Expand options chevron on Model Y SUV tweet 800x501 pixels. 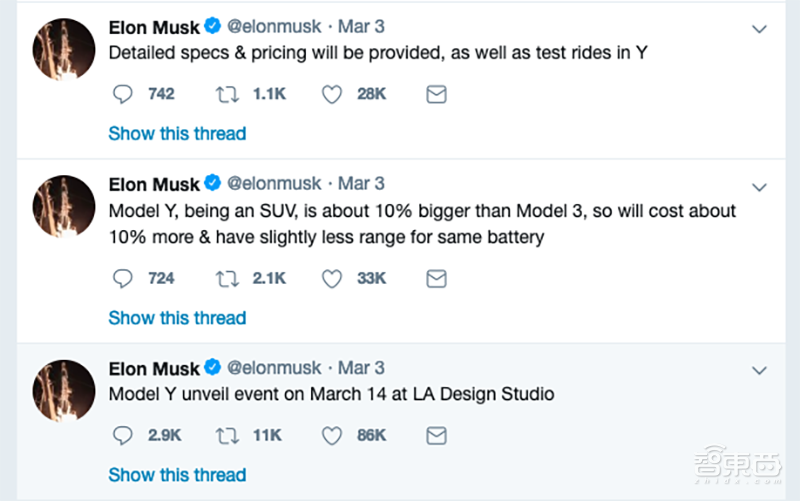click(759, 187)
